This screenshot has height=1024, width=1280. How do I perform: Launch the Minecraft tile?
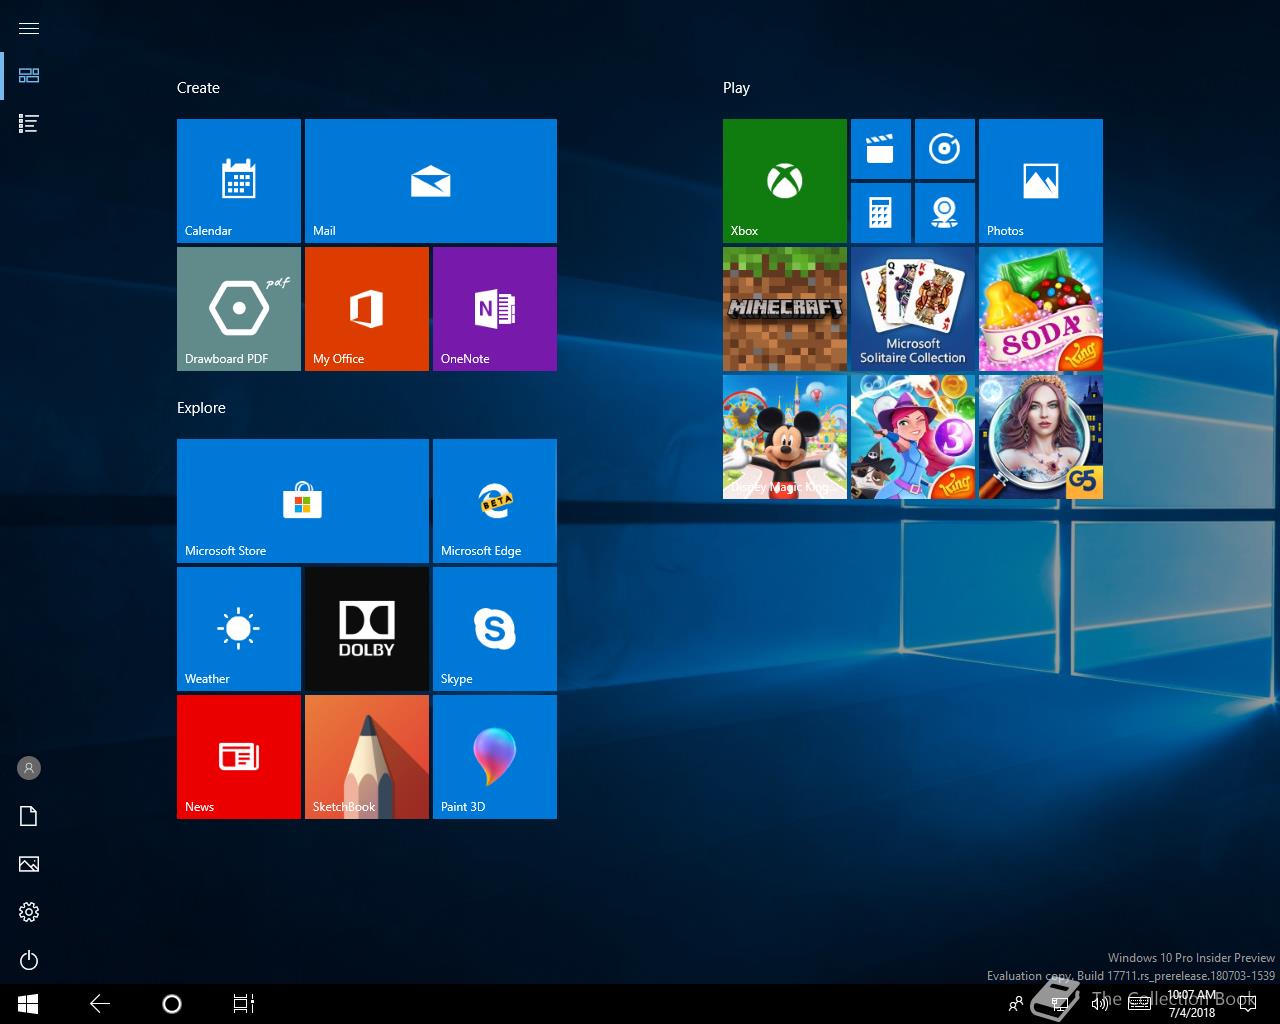point(785,309)
